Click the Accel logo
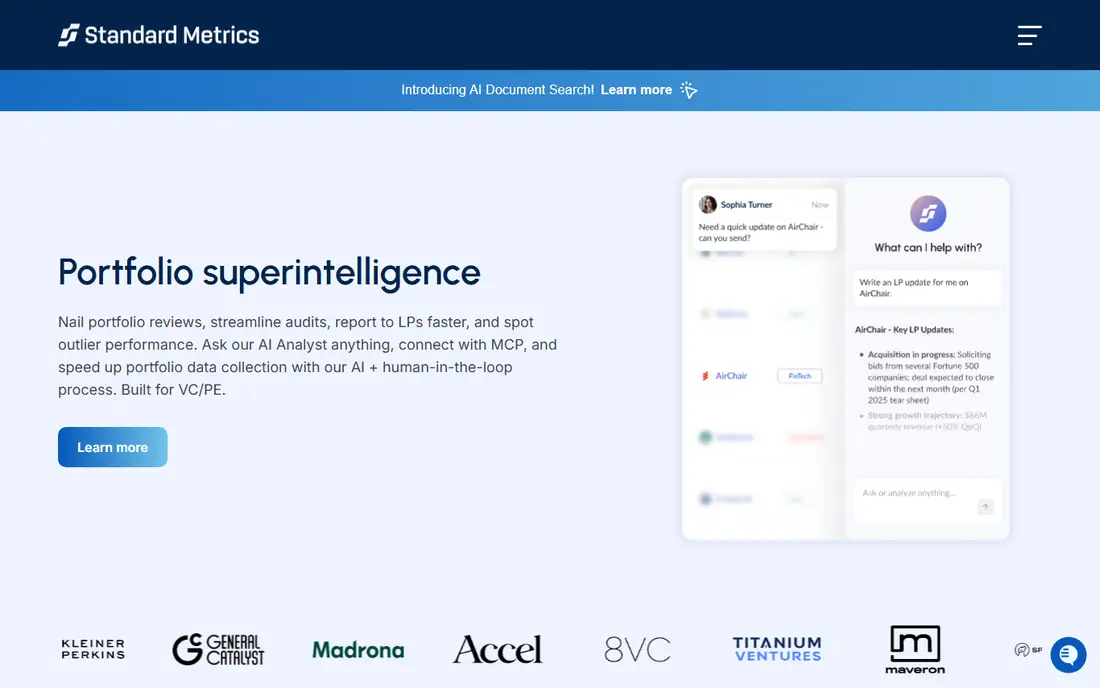 pyautogui.click(x=497, y=649)
